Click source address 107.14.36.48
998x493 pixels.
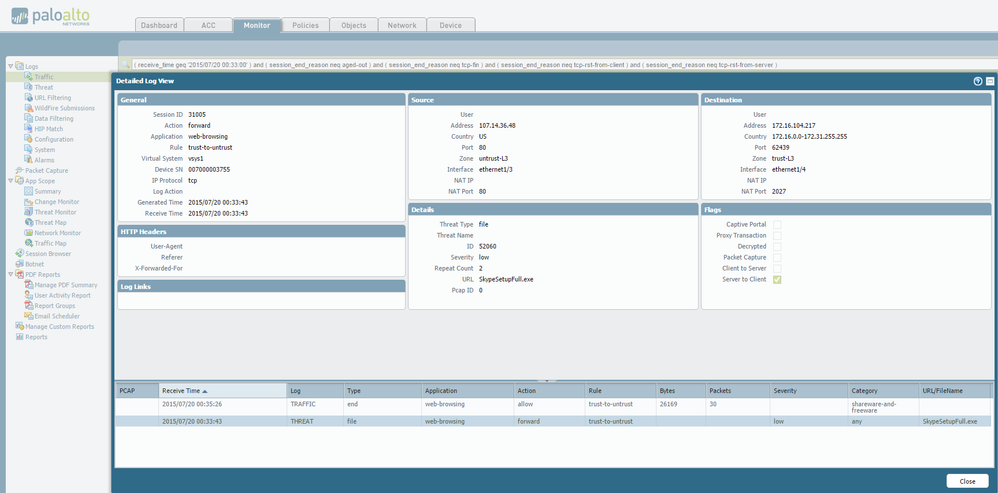point(497,125)
